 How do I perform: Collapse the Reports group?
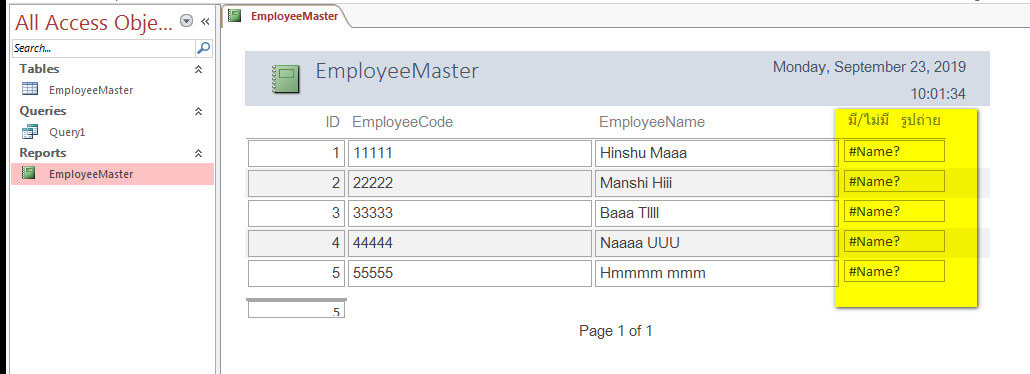[x=198, y=153]
